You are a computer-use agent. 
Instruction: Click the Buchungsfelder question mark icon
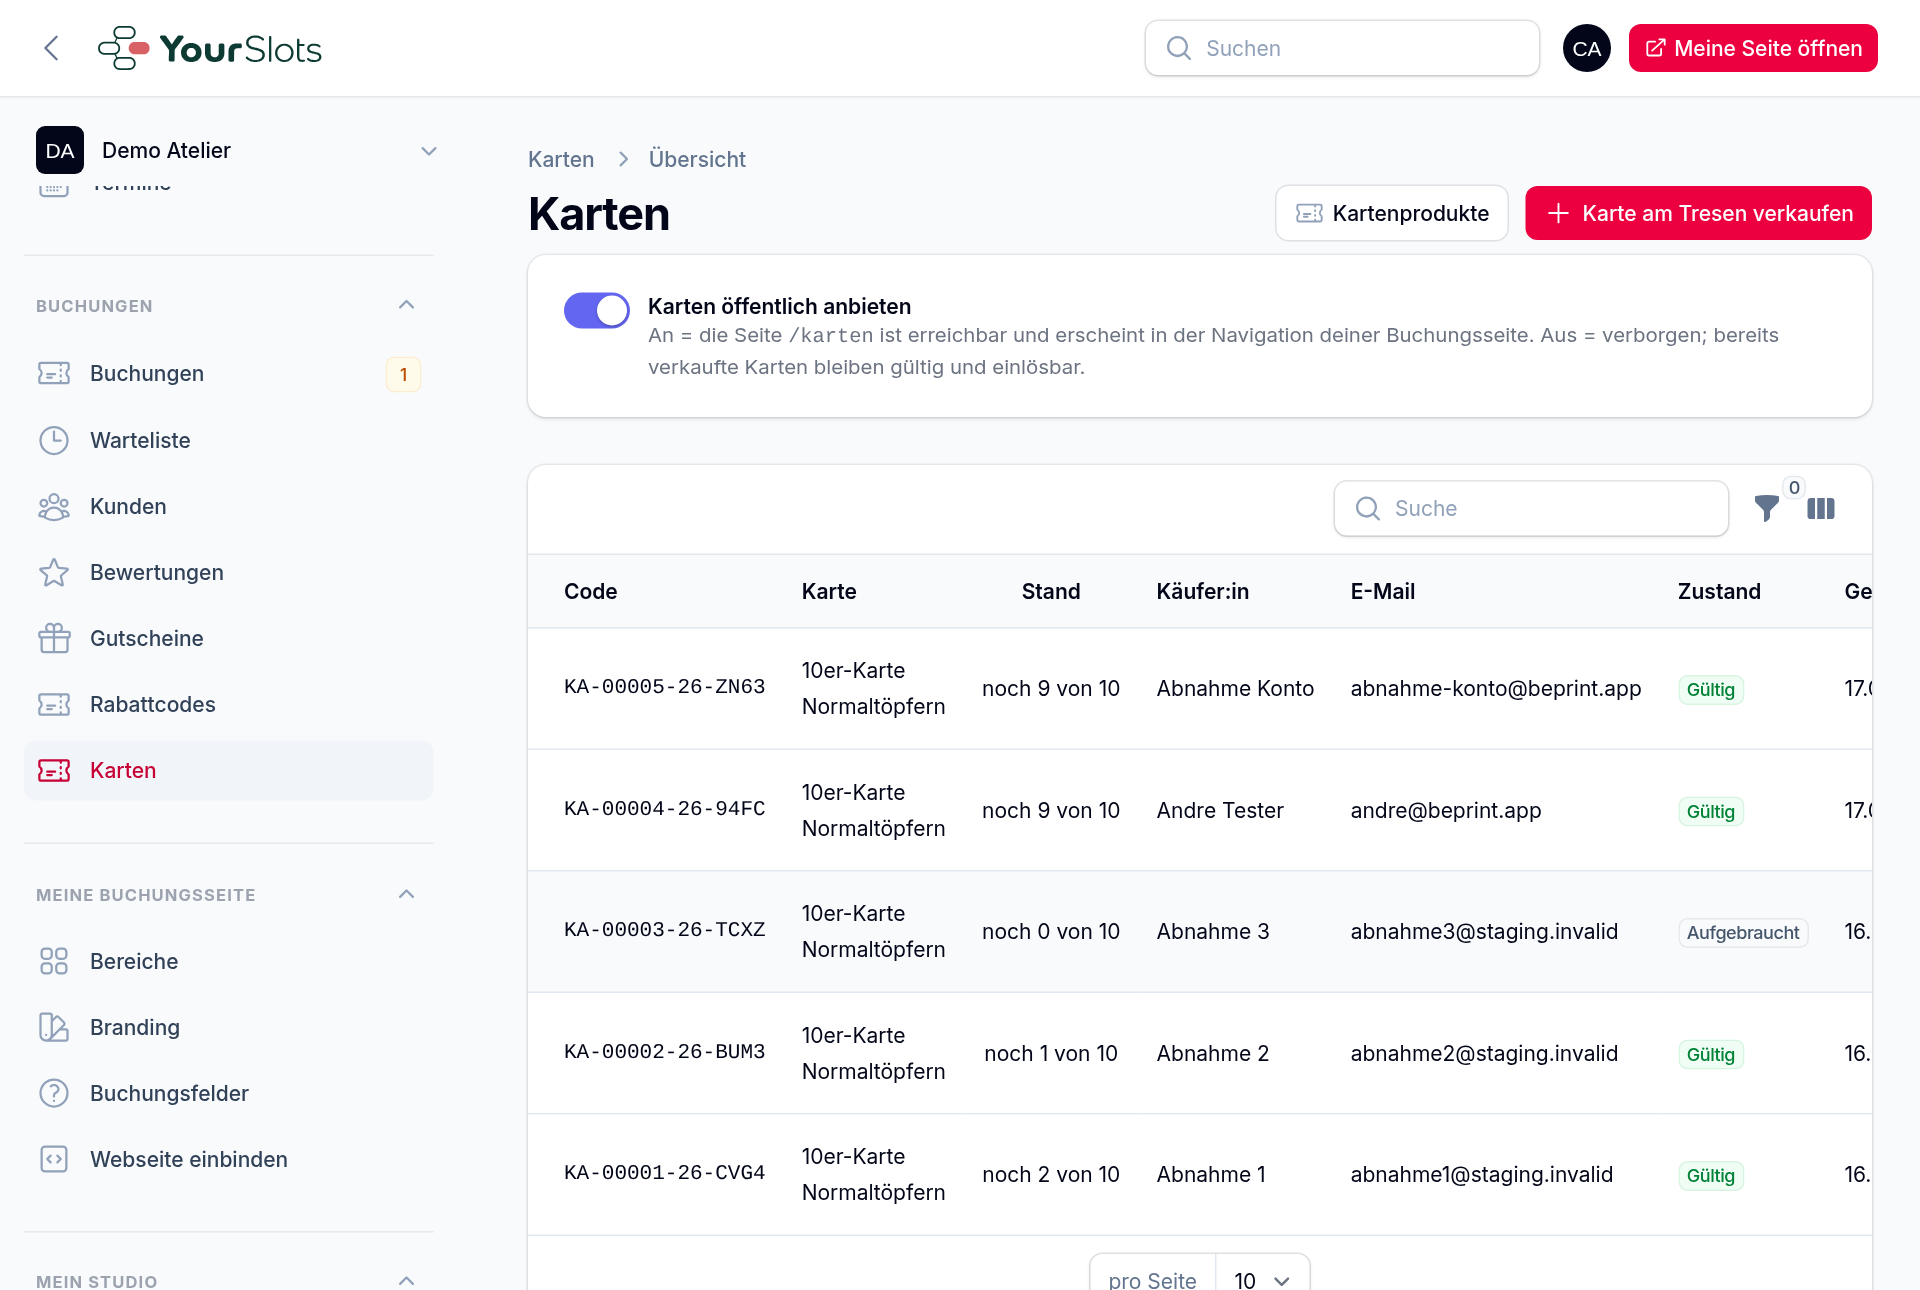[x=54, y=1093]
